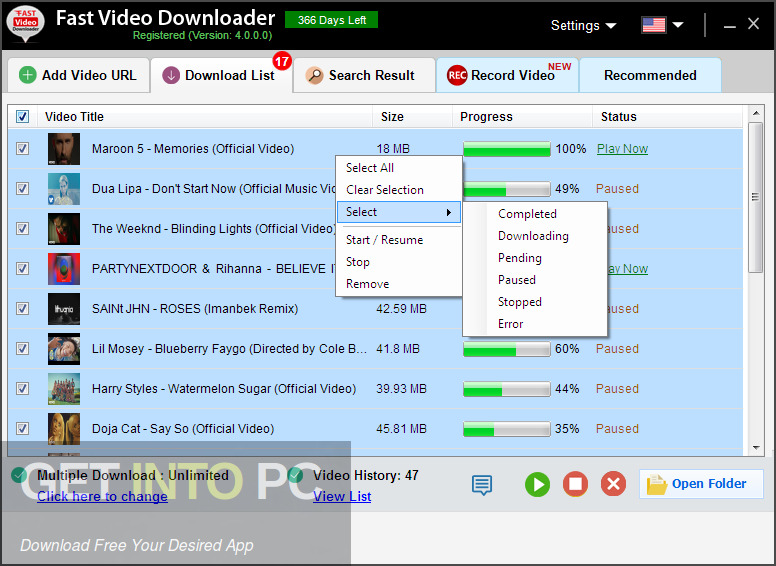The width and height of the screenshot is (776, 566).
Task: Click the 366 Days Left badge
Action: pos(332,20)
